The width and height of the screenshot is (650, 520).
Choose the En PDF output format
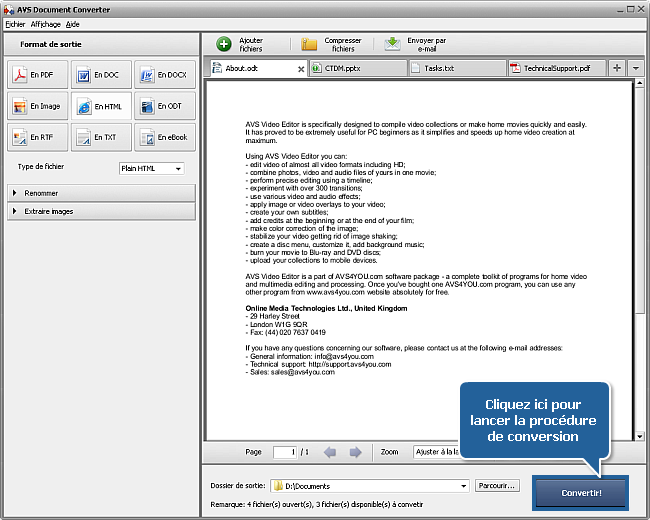click(37, 75)
